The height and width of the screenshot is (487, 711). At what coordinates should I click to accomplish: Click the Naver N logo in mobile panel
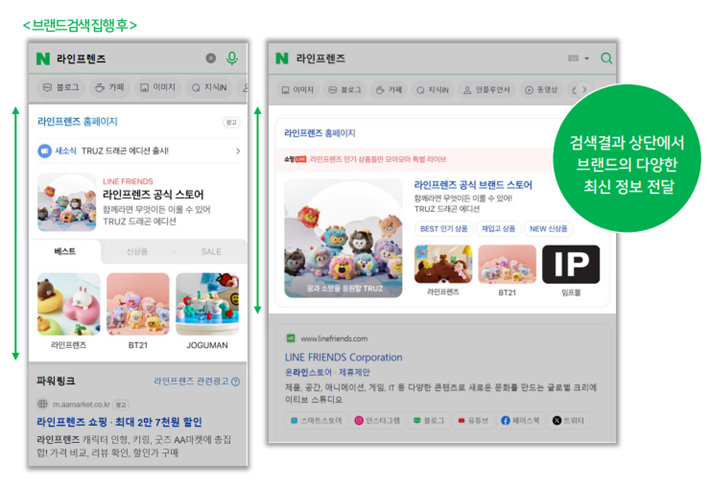click(43, 58)
